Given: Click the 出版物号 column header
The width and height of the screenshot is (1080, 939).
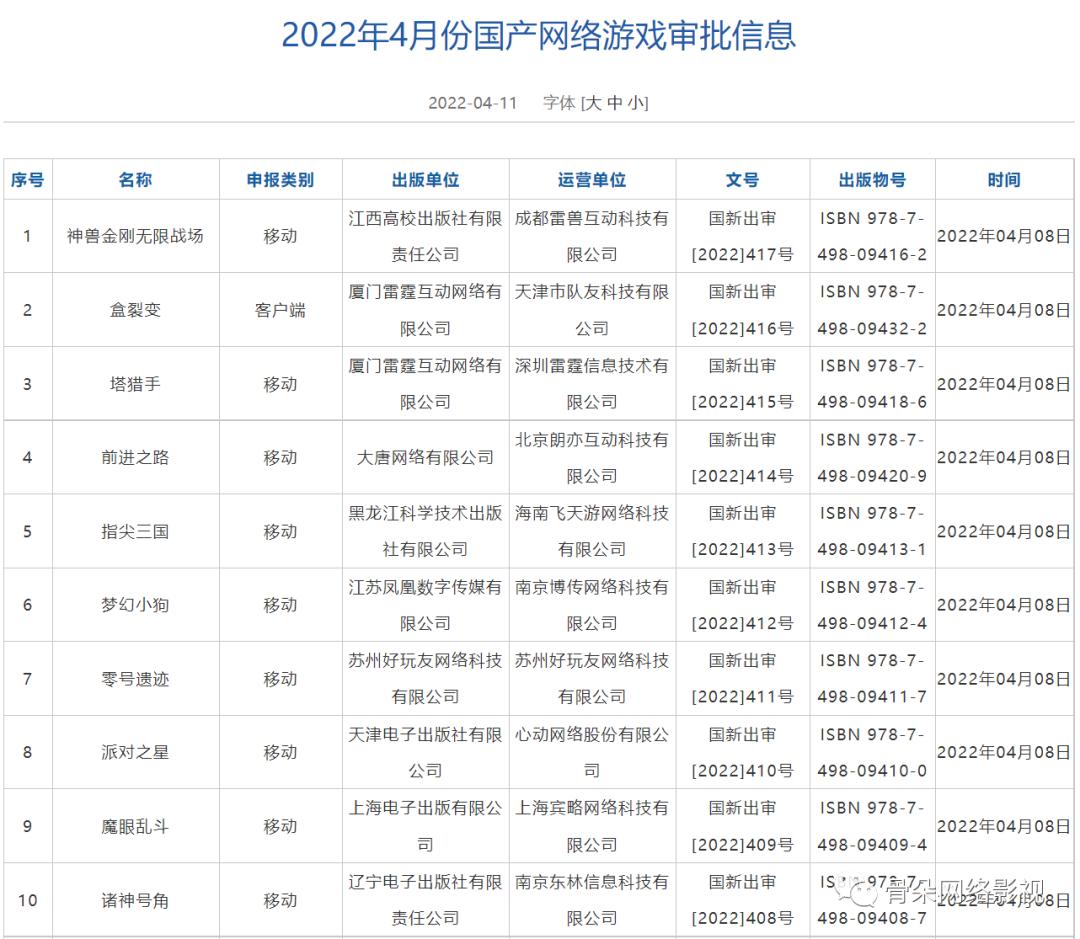Looking at the screenshot, I should 872,180.
